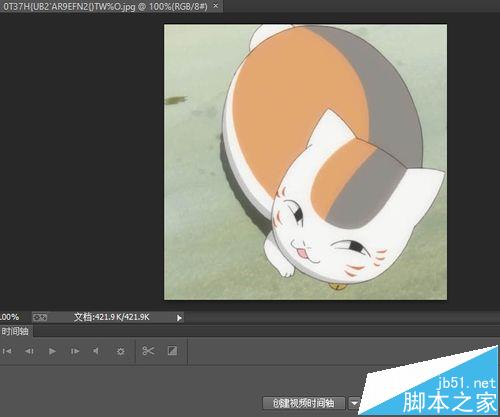
Task: Step to next frame
Action: pos(75,351)
